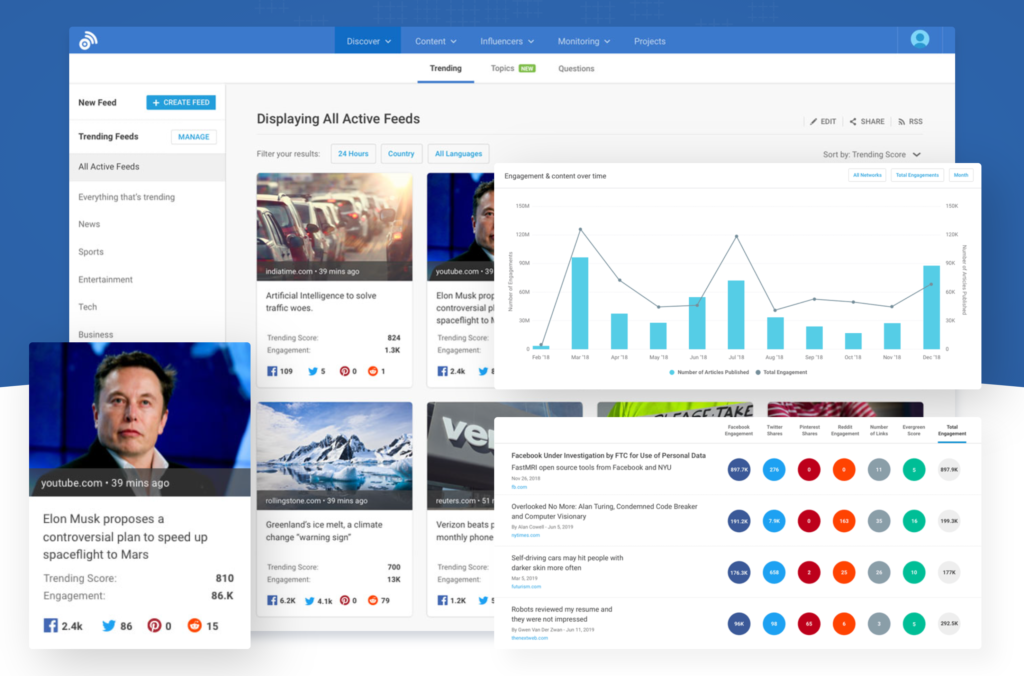Select the Entertainment feed
This screenshot has width=1024, height=676.
pyautogui.click(x=105, y=279)
